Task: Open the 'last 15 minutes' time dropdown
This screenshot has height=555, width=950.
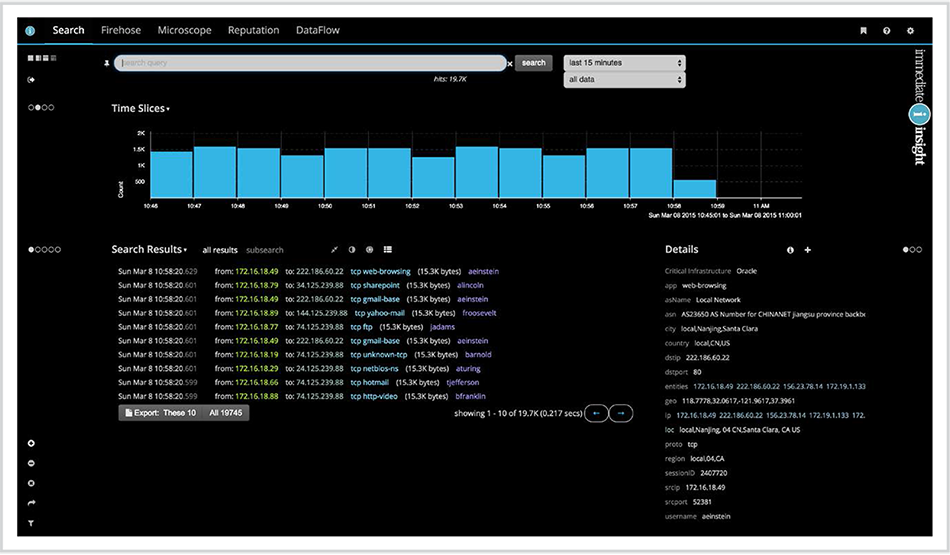Action: (x=625, y=62)
